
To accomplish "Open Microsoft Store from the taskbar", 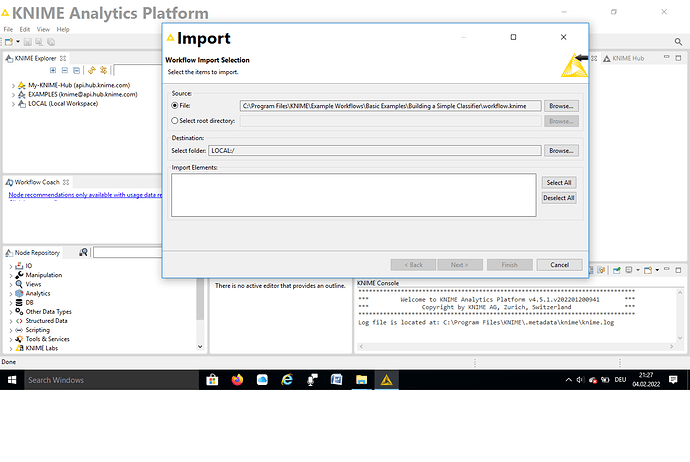I will pos(212,380).
